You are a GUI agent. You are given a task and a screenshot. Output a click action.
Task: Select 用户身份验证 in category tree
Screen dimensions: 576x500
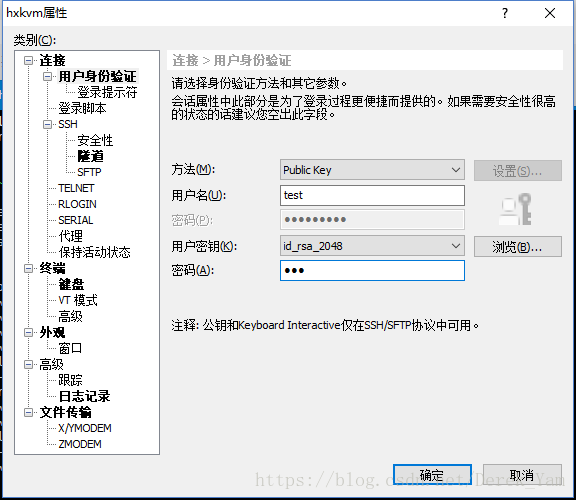coord(97,76)
